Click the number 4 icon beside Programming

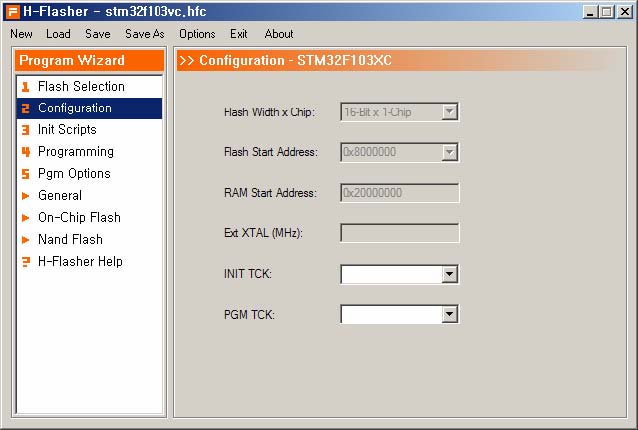[x=26, y=152]
